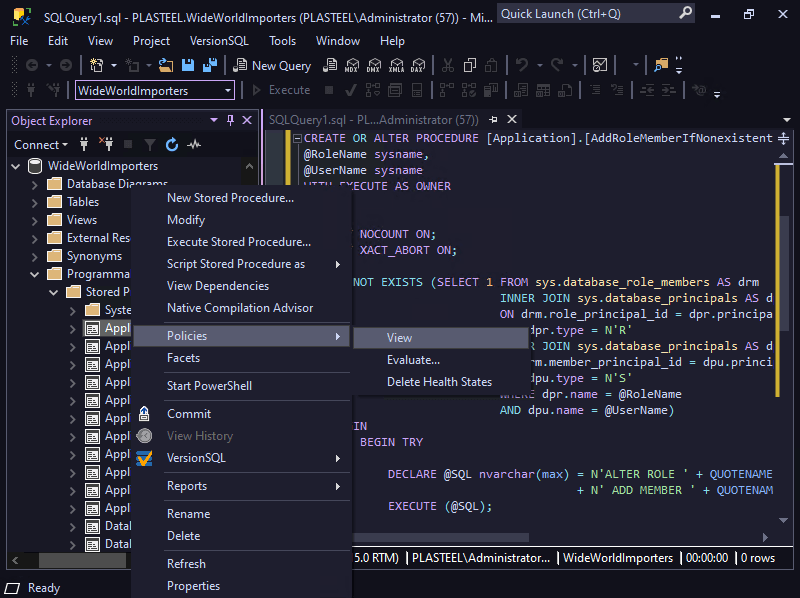Expand the Views folder
Viewport: 800px width, 598px height.
[34, 220]
